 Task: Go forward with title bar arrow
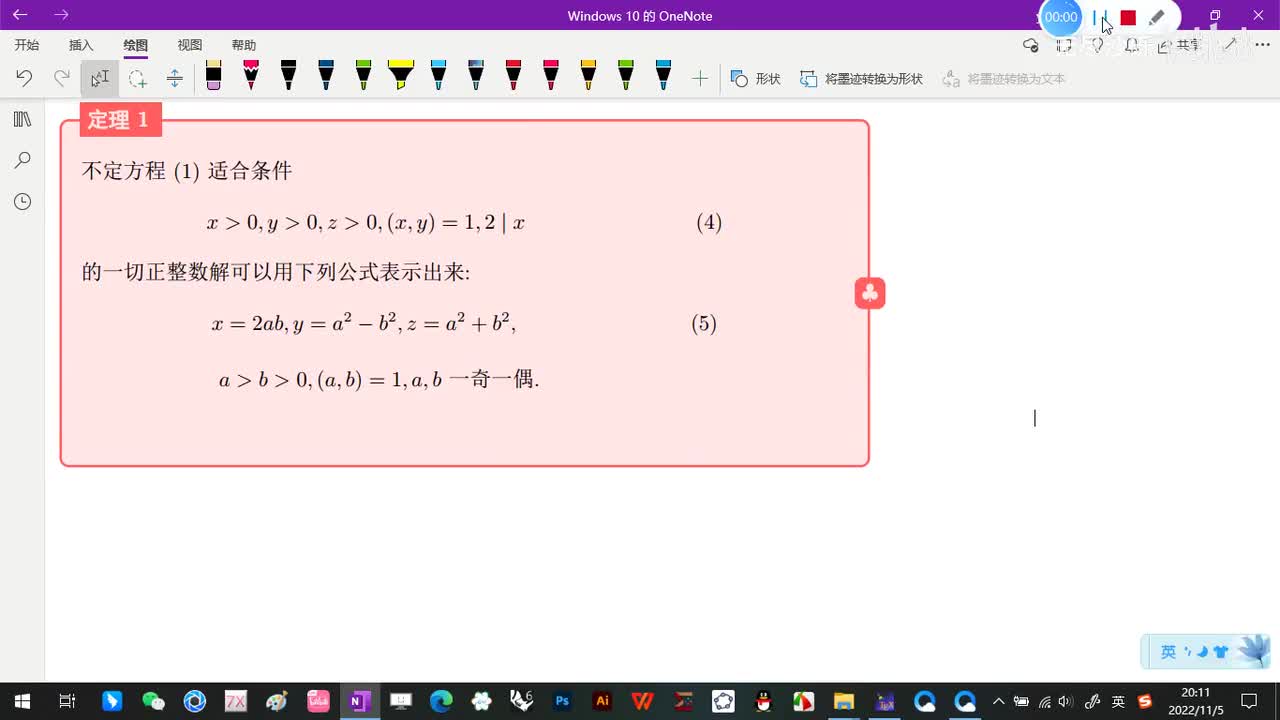pyautogui.click(x=62, y=15)
